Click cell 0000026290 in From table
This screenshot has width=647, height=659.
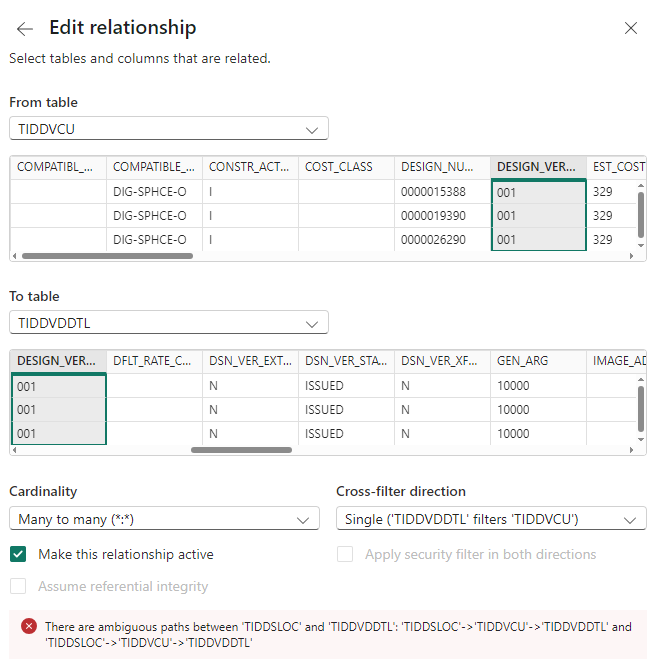[x=442, y=240]
